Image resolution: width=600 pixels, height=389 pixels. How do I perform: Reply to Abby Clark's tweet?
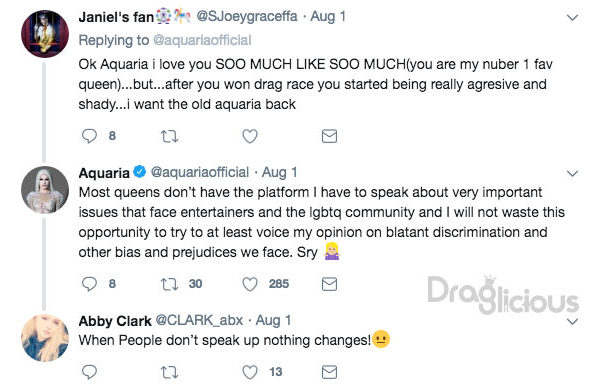[90, 372]
